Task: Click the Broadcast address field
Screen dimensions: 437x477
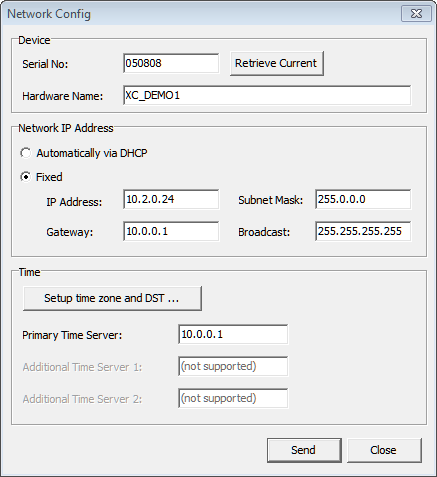Action: pos(363,231)
